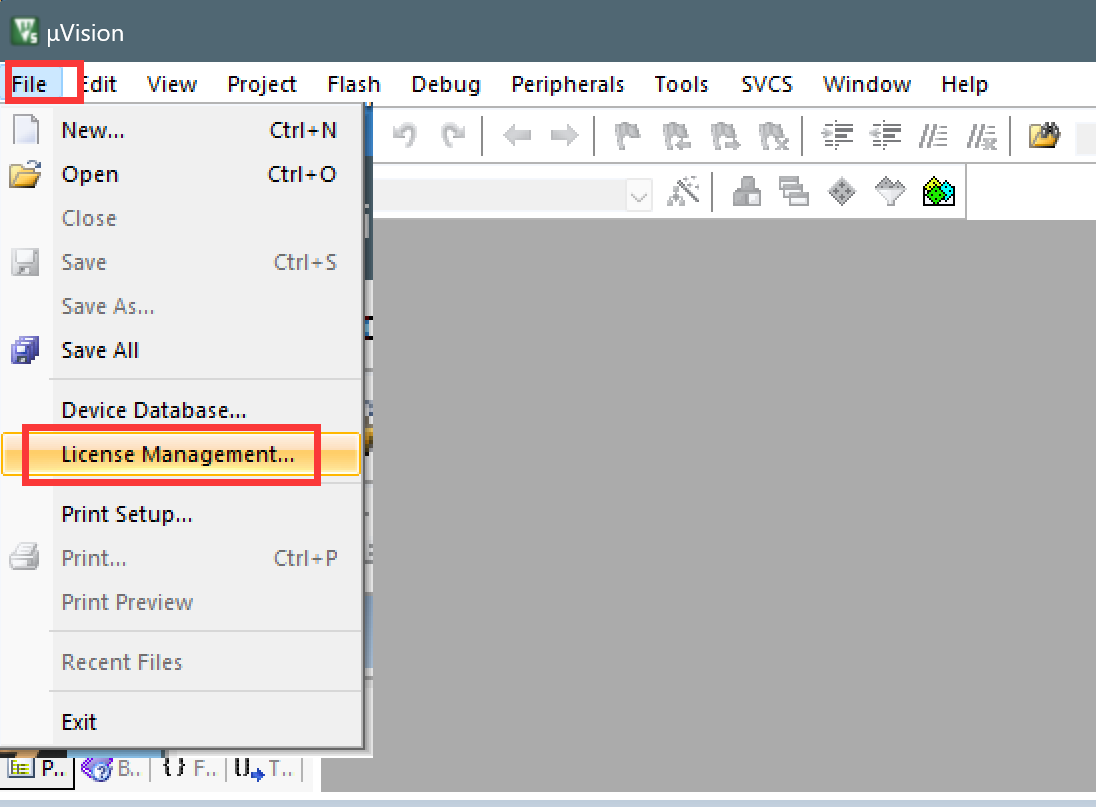Click the Indent selection icon

(x=837, y=136)
